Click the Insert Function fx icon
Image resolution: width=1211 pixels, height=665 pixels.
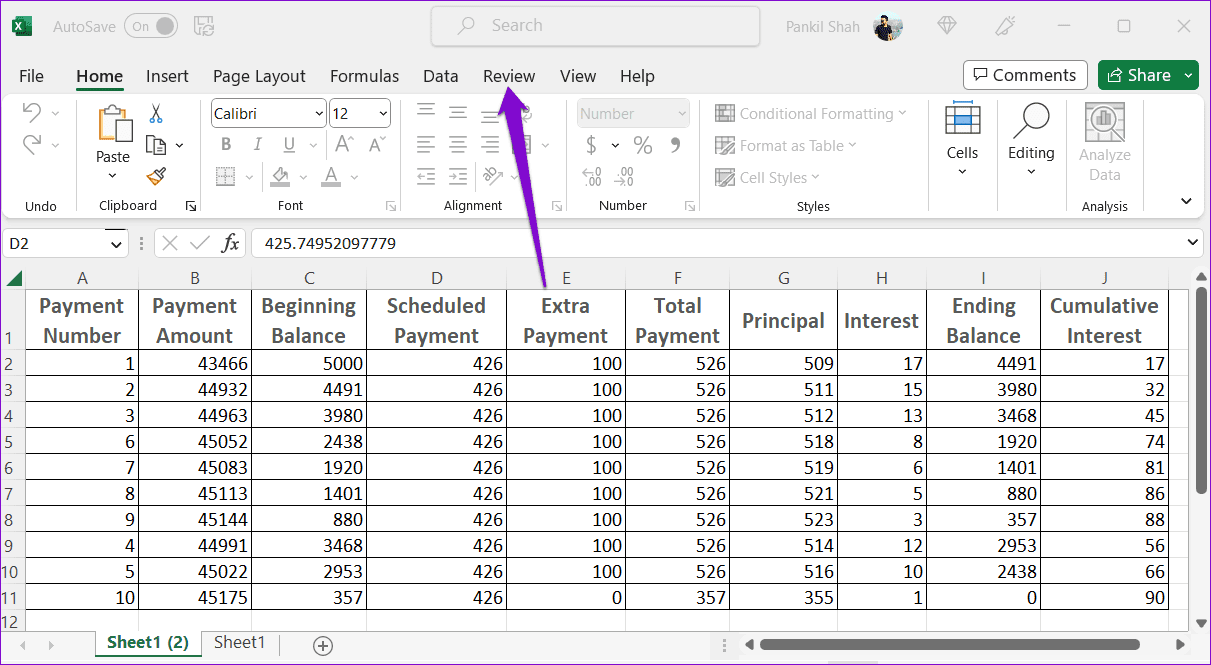(231, 243)
